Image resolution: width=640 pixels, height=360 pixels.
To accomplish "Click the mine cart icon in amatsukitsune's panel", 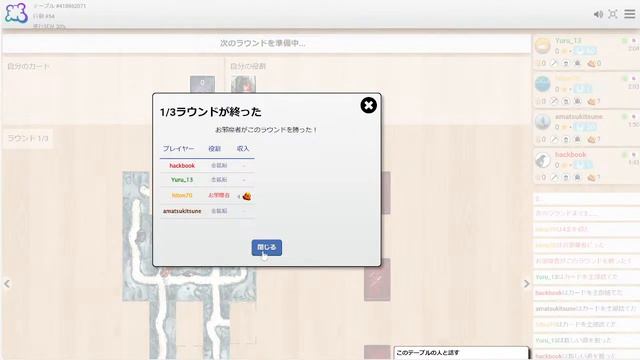I will point(578,139).
